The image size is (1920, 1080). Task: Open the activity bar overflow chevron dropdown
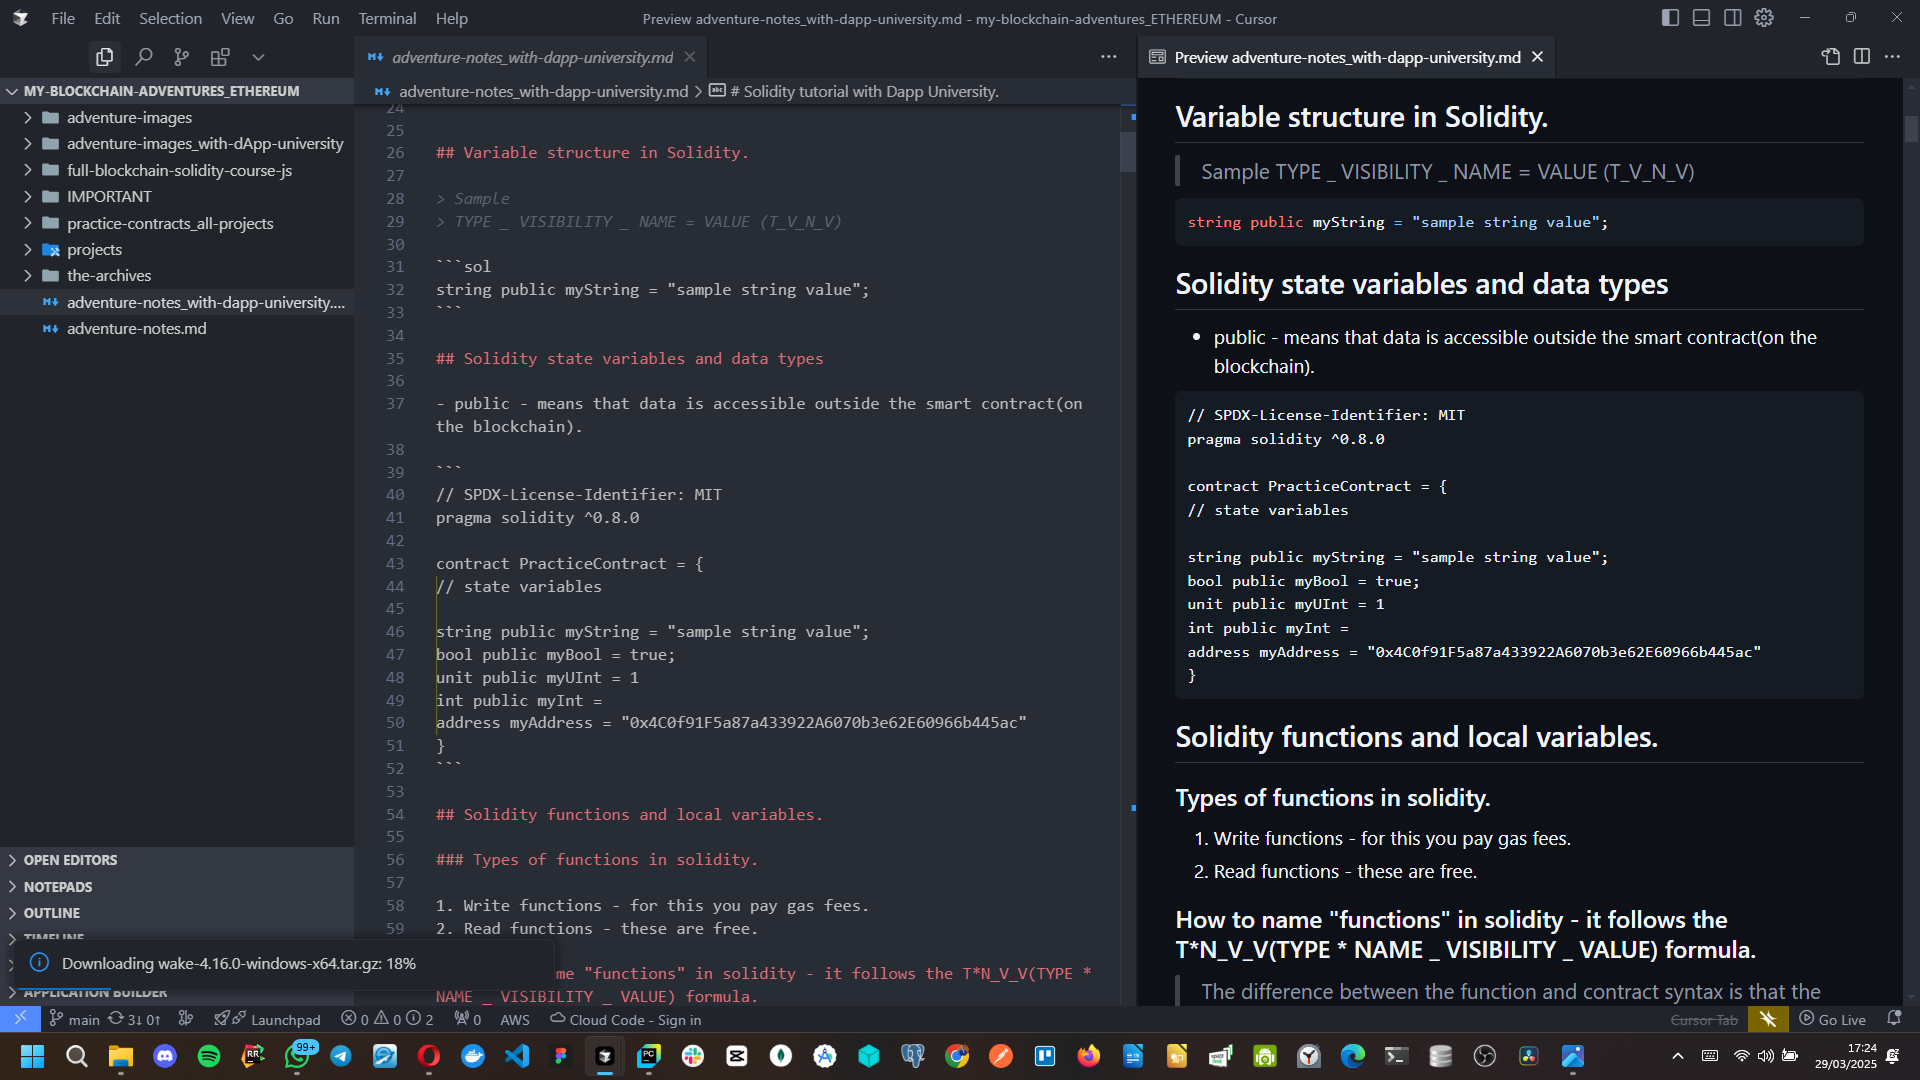(258, 57)
